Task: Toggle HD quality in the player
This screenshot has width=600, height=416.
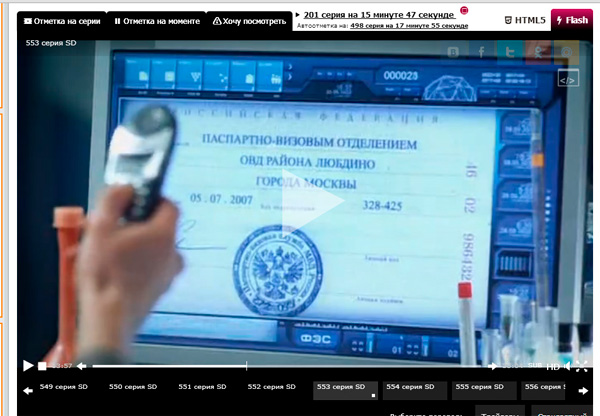Action: point(553,366)
